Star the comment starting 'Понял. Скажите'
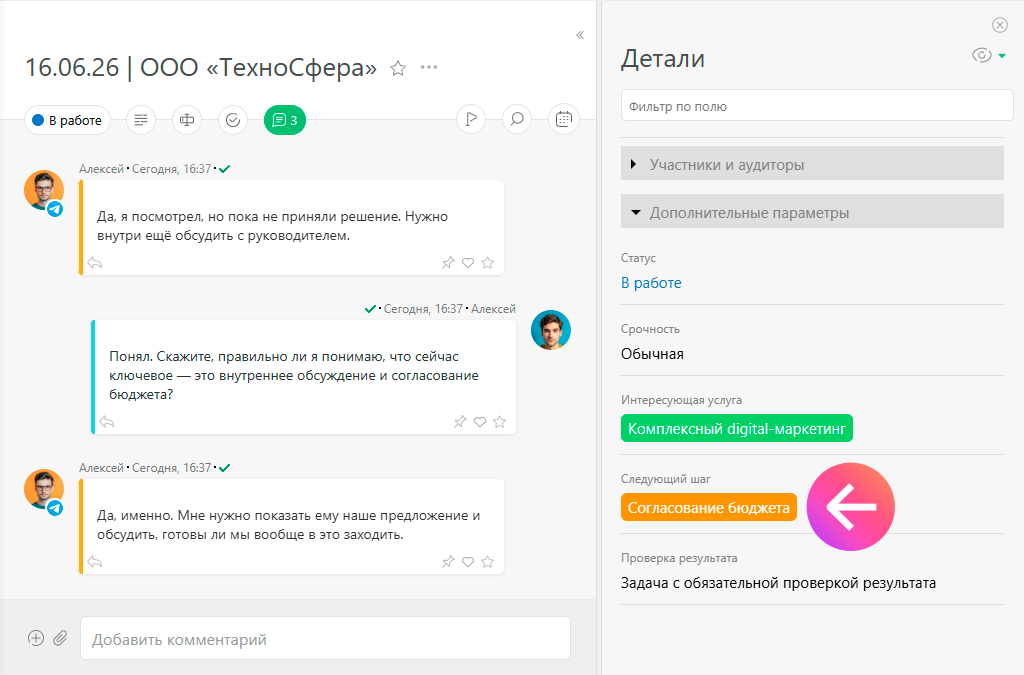This screenshot has width=1024, height=675. pyautogui.click(x=500, y=422)
